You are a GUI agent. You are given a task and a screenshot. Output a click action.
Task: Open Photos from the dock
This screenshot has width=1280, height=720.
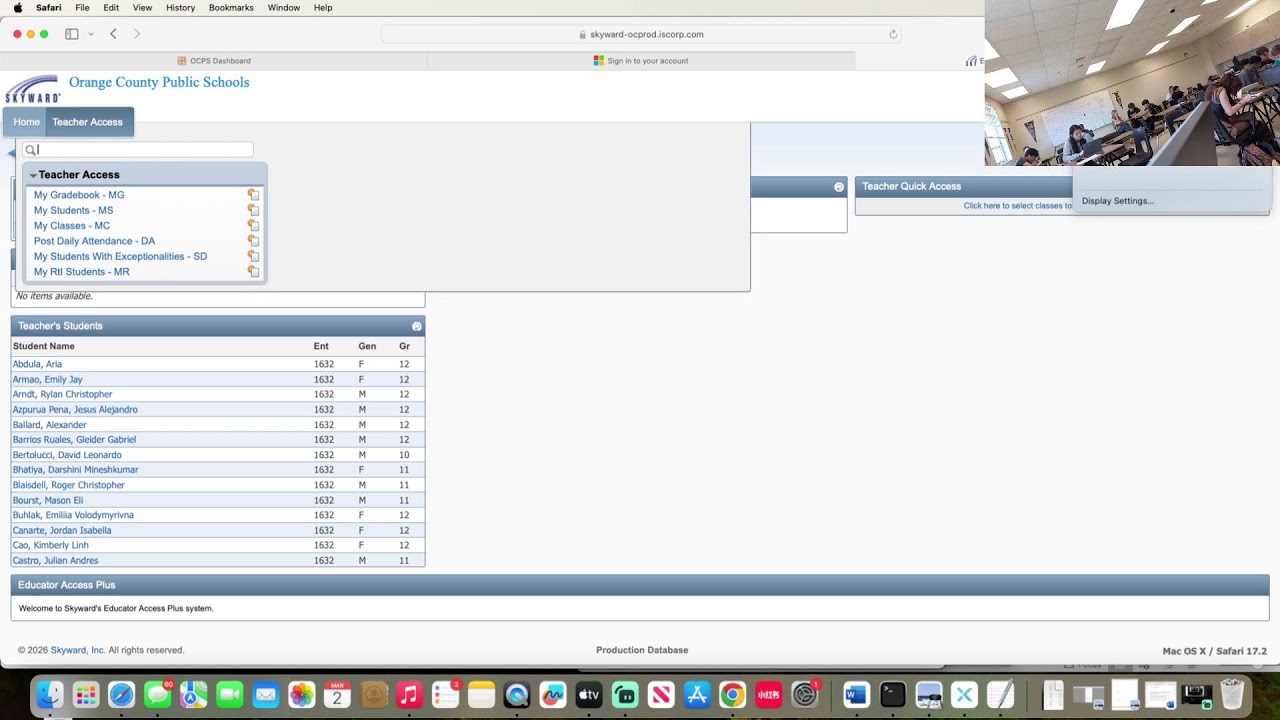coord(301,694)
